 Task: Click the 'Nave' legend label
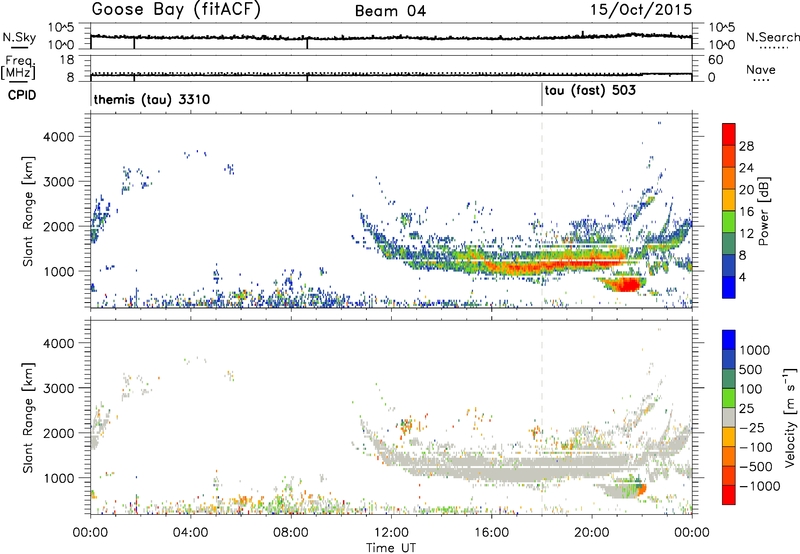[761, 69]
